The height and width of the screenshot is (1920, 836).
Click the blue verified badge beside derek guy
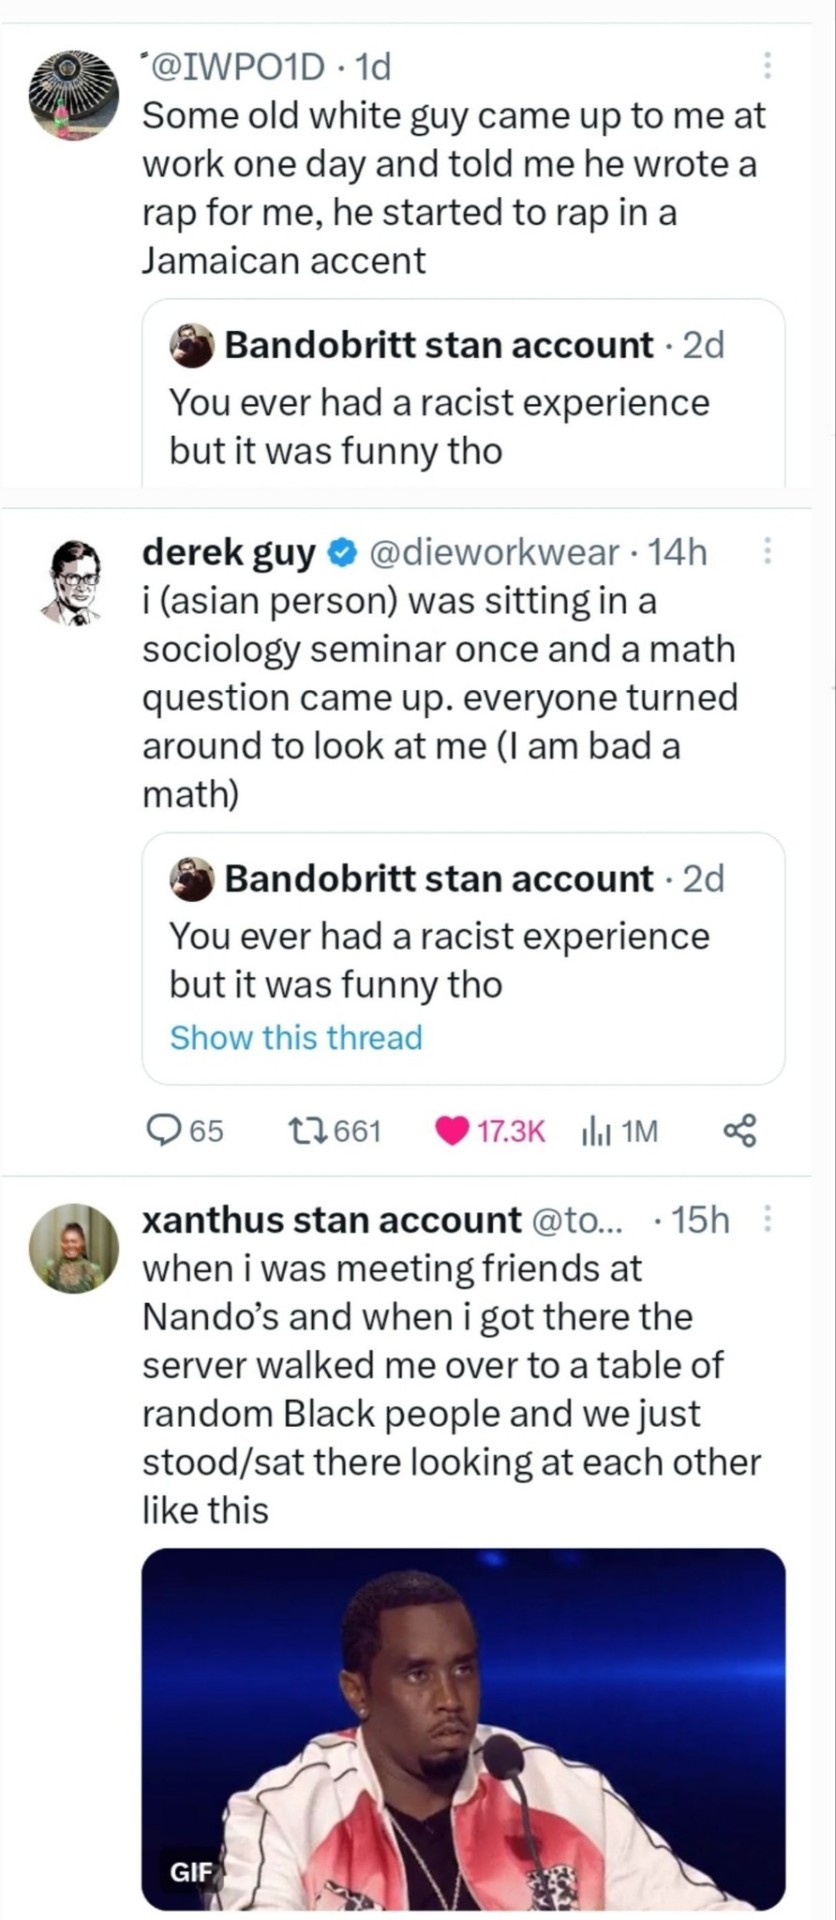pos(343,552)
